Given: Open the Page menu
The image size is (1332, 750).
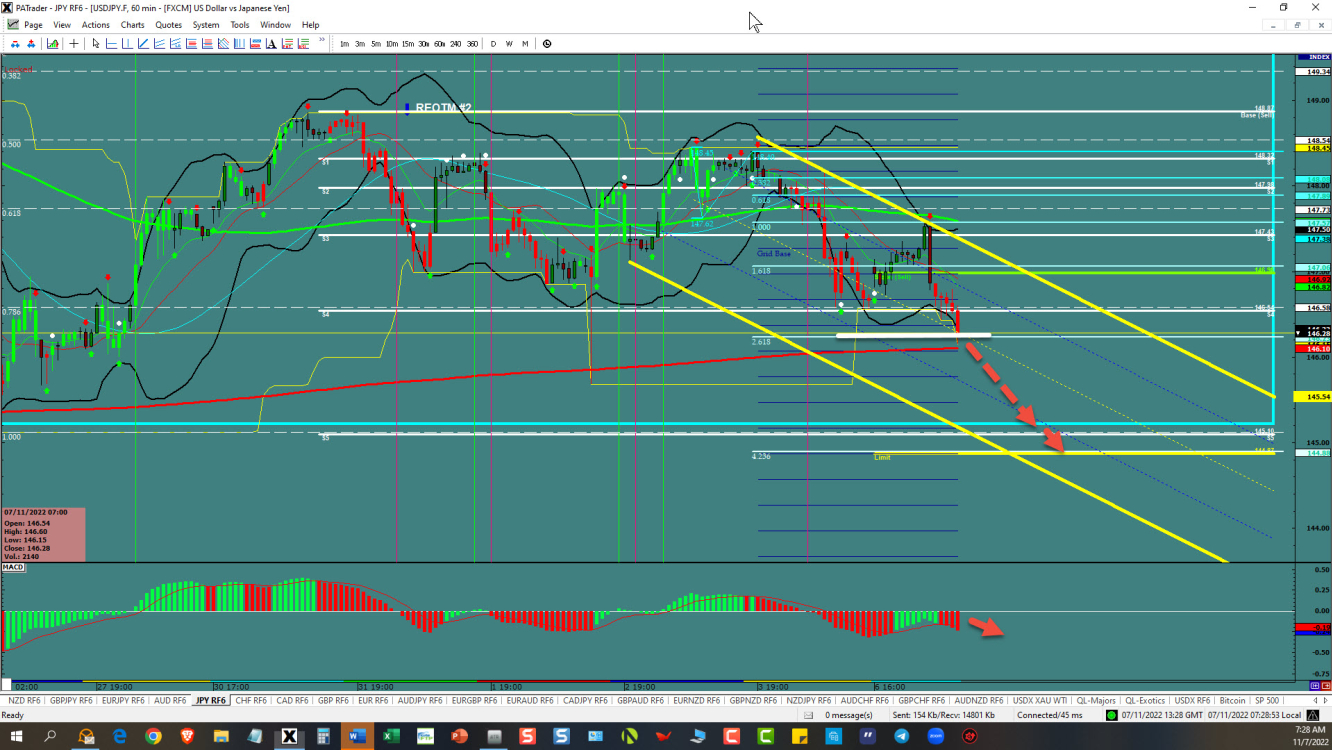Looking at the screenshot, I should [33, 25].
